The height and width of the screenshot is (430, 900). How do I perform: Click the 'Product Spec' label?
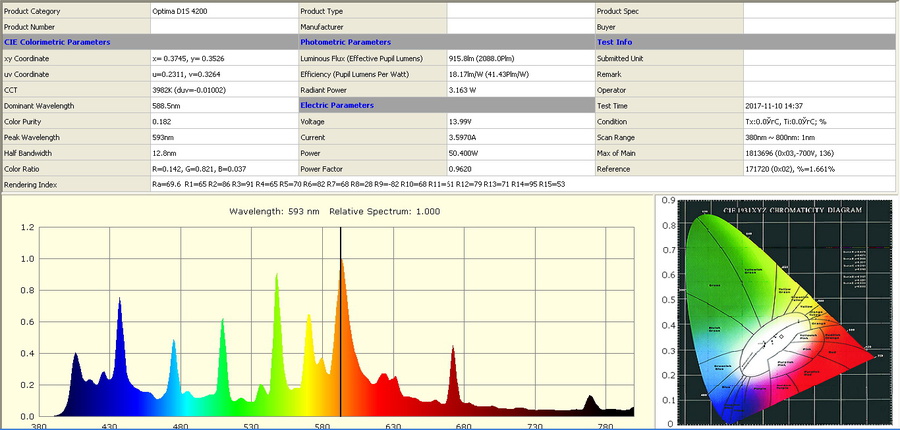618,11
